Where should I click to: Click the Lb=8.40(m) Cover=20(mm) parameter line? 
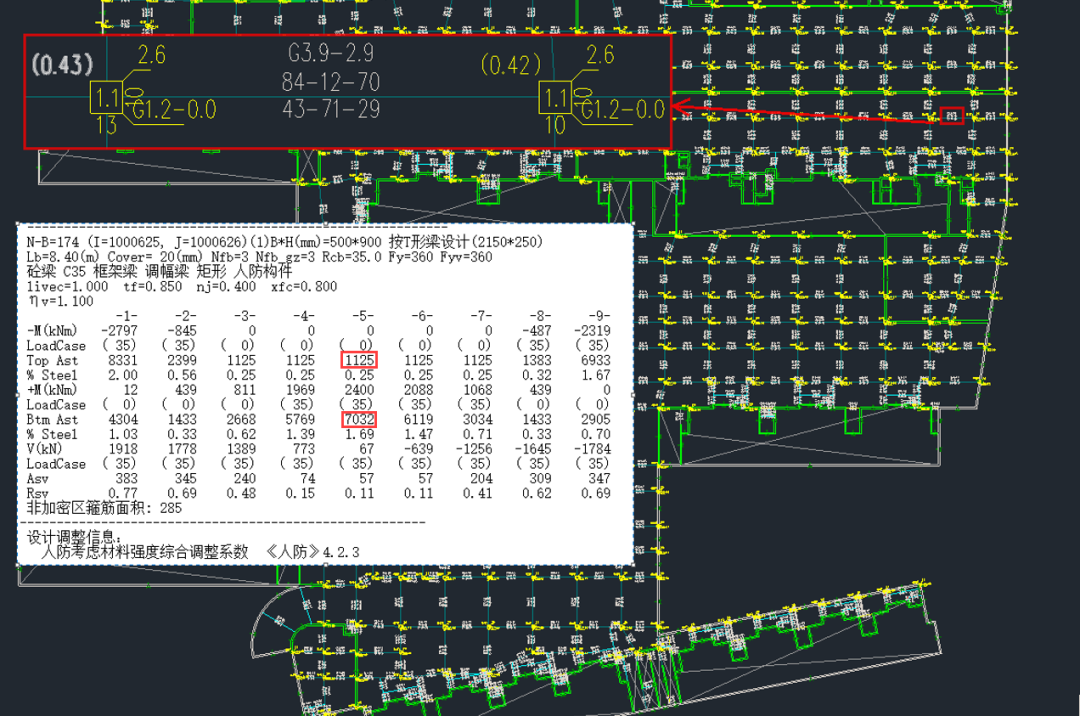260,257
